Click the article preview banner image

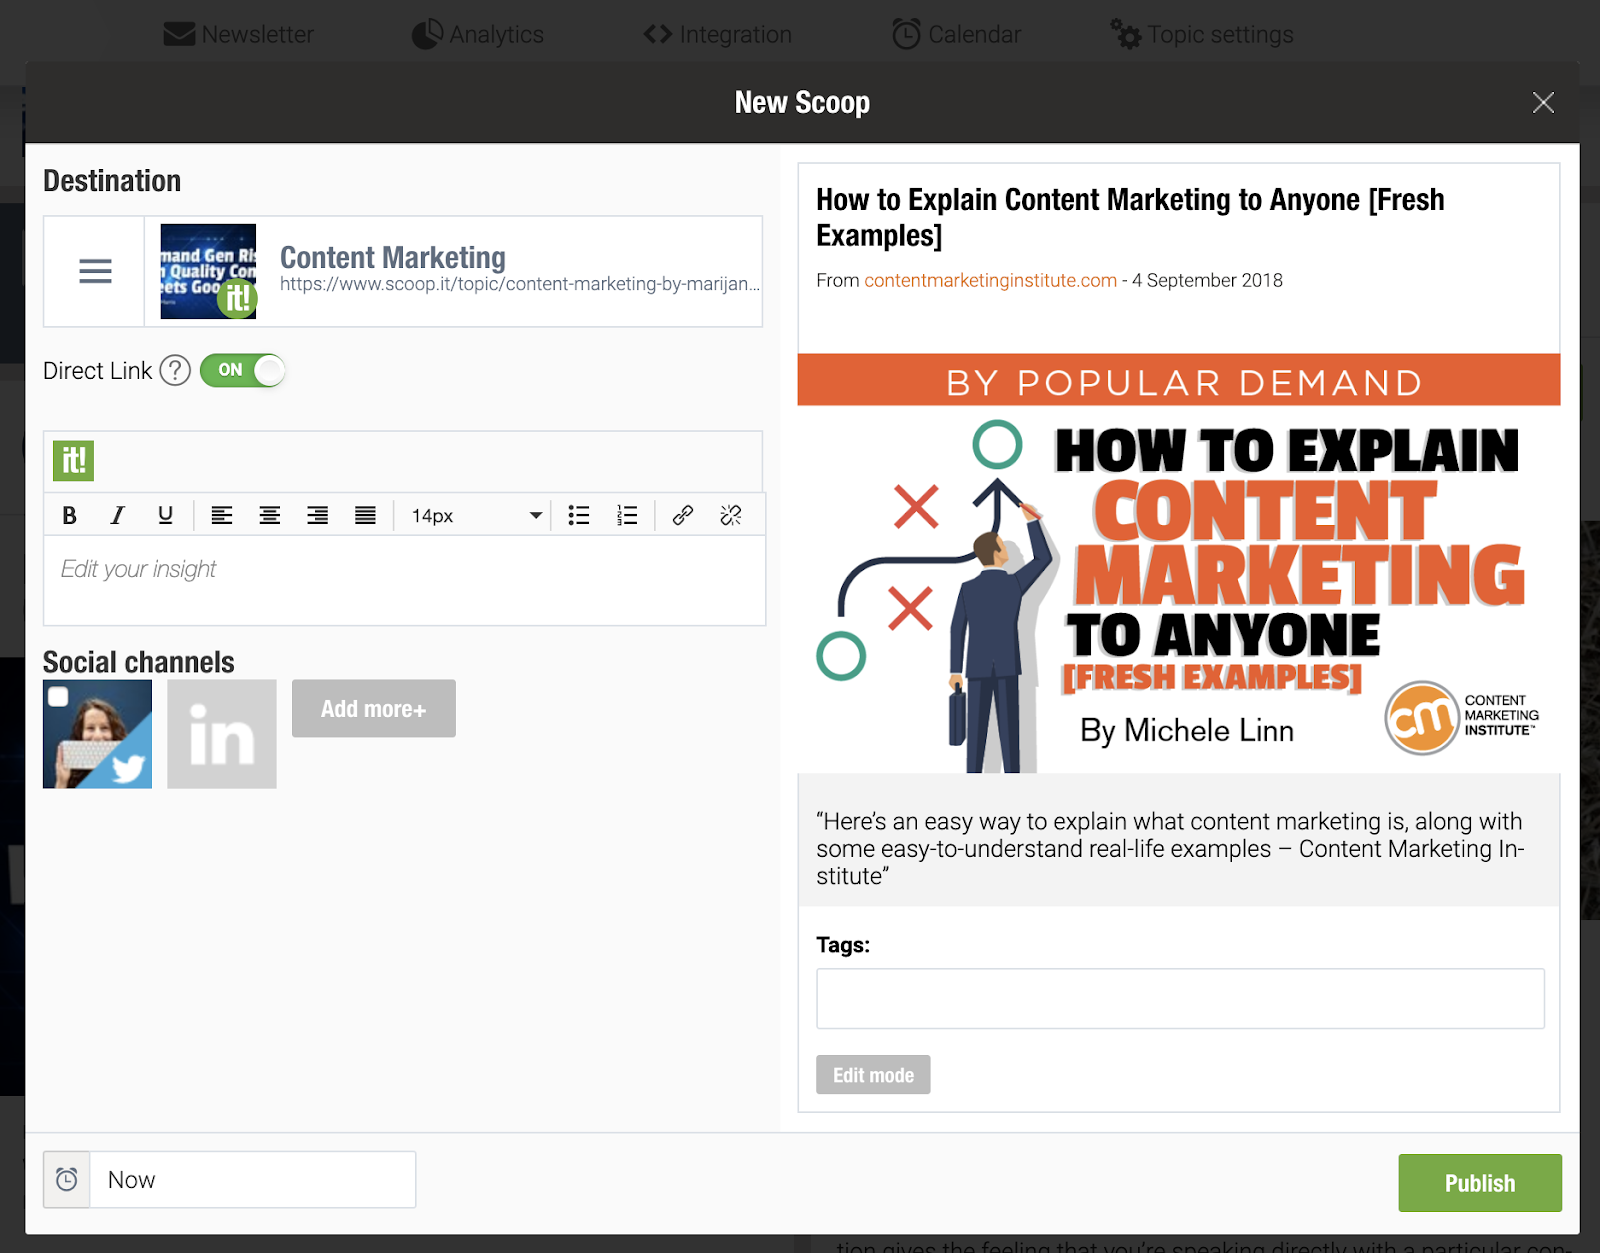click(x=1179, y=563)
